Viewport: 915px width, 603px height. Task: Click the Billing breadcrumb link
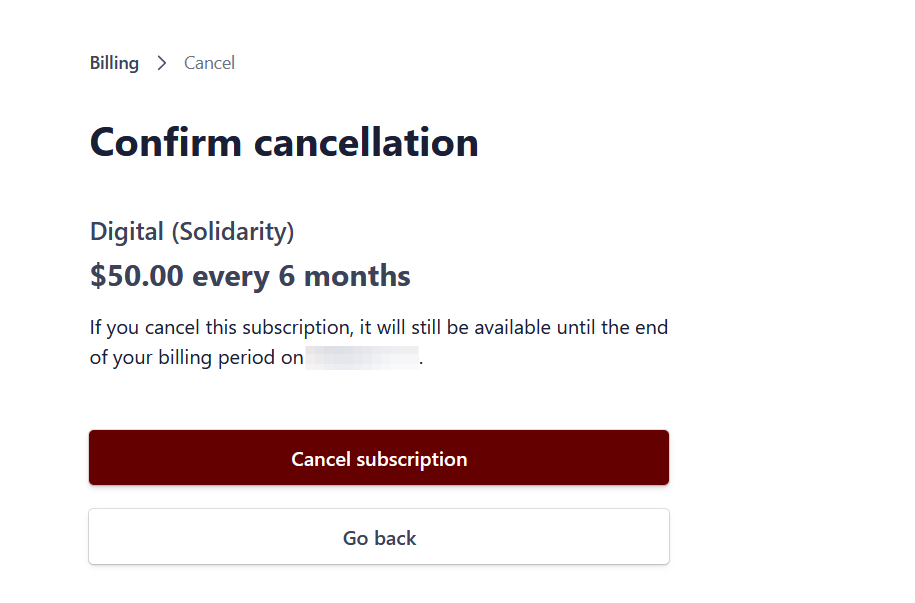[114, 63]
